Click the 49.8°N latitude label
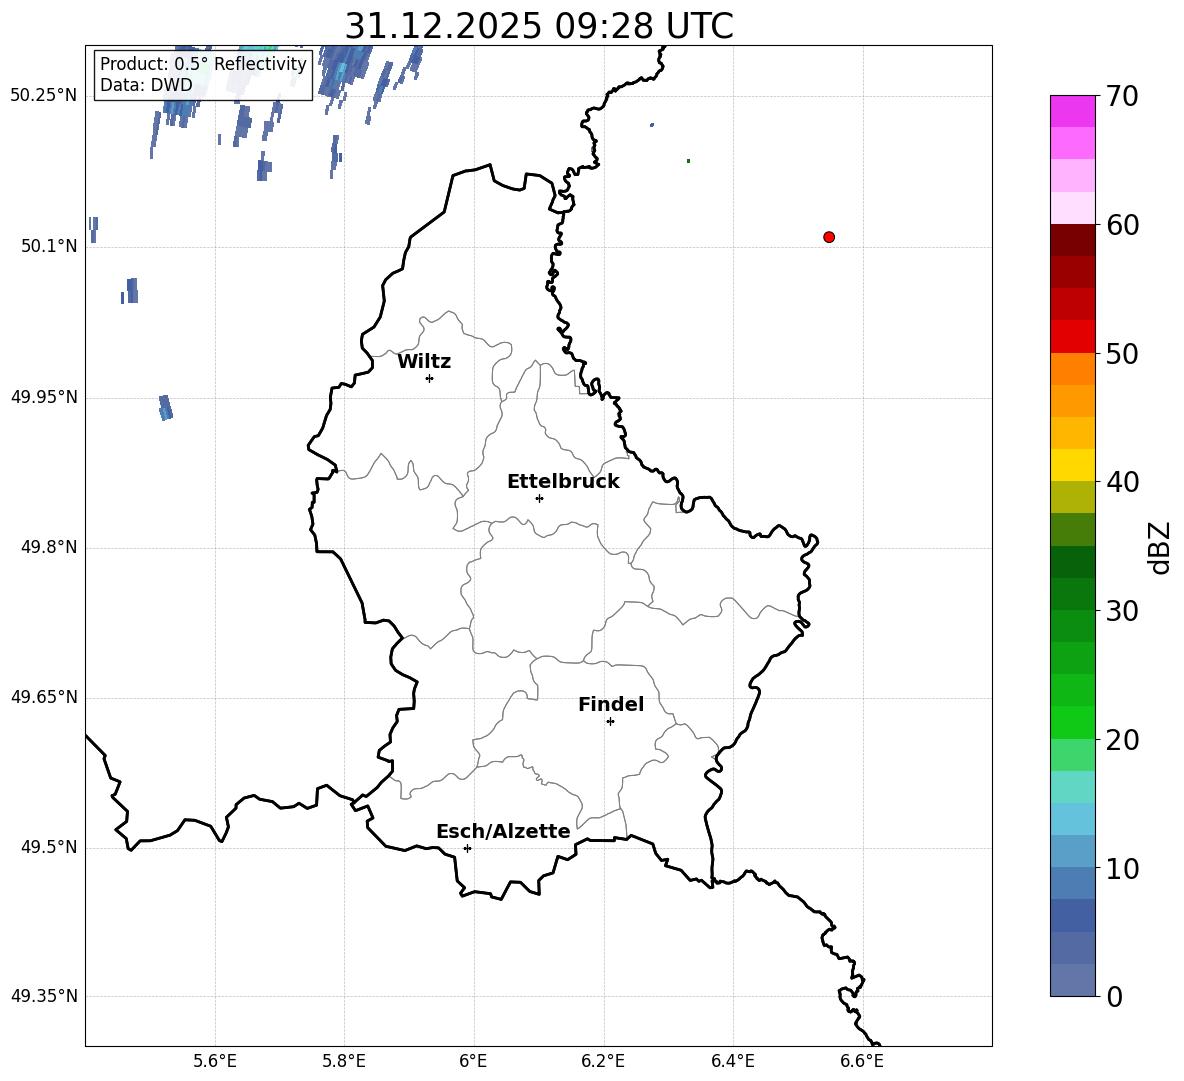Screen dimensions: 1184x1081 point(49,547)
